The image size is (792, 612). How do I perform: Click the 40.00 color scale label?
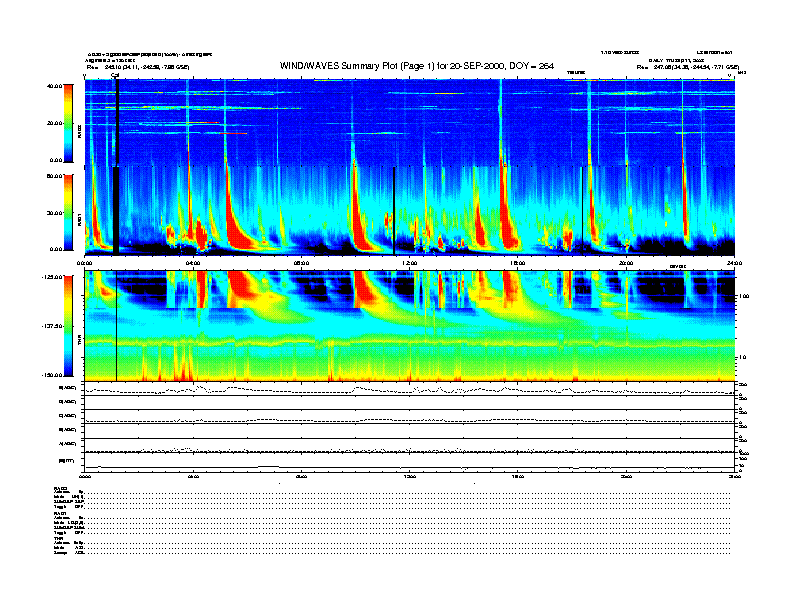click(x=55, y=86)
